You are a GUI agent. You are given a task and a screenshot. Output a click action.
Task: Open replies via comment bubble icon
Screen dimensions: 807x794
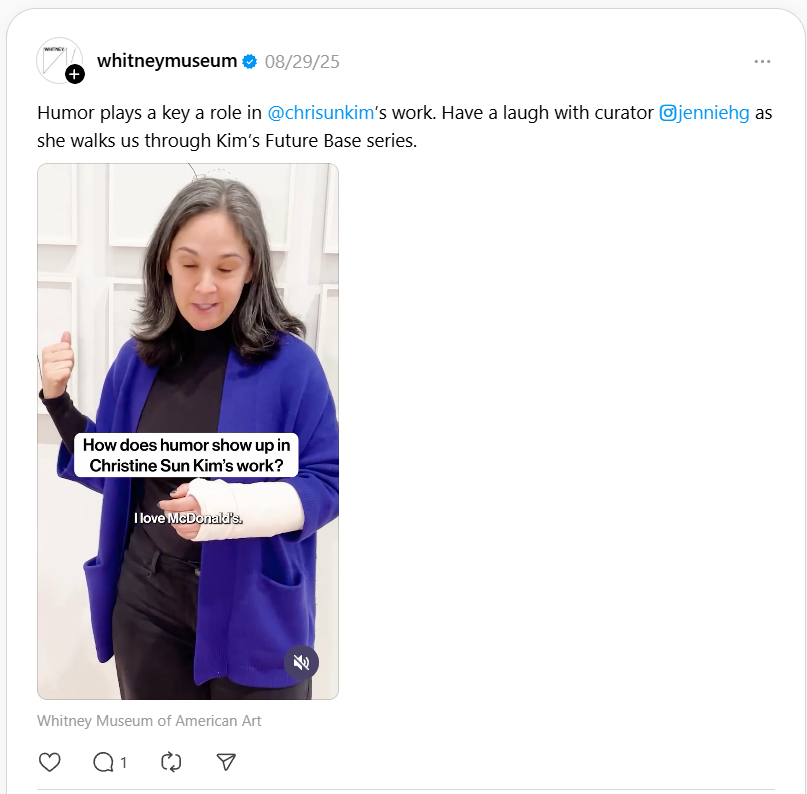[103, 762]
